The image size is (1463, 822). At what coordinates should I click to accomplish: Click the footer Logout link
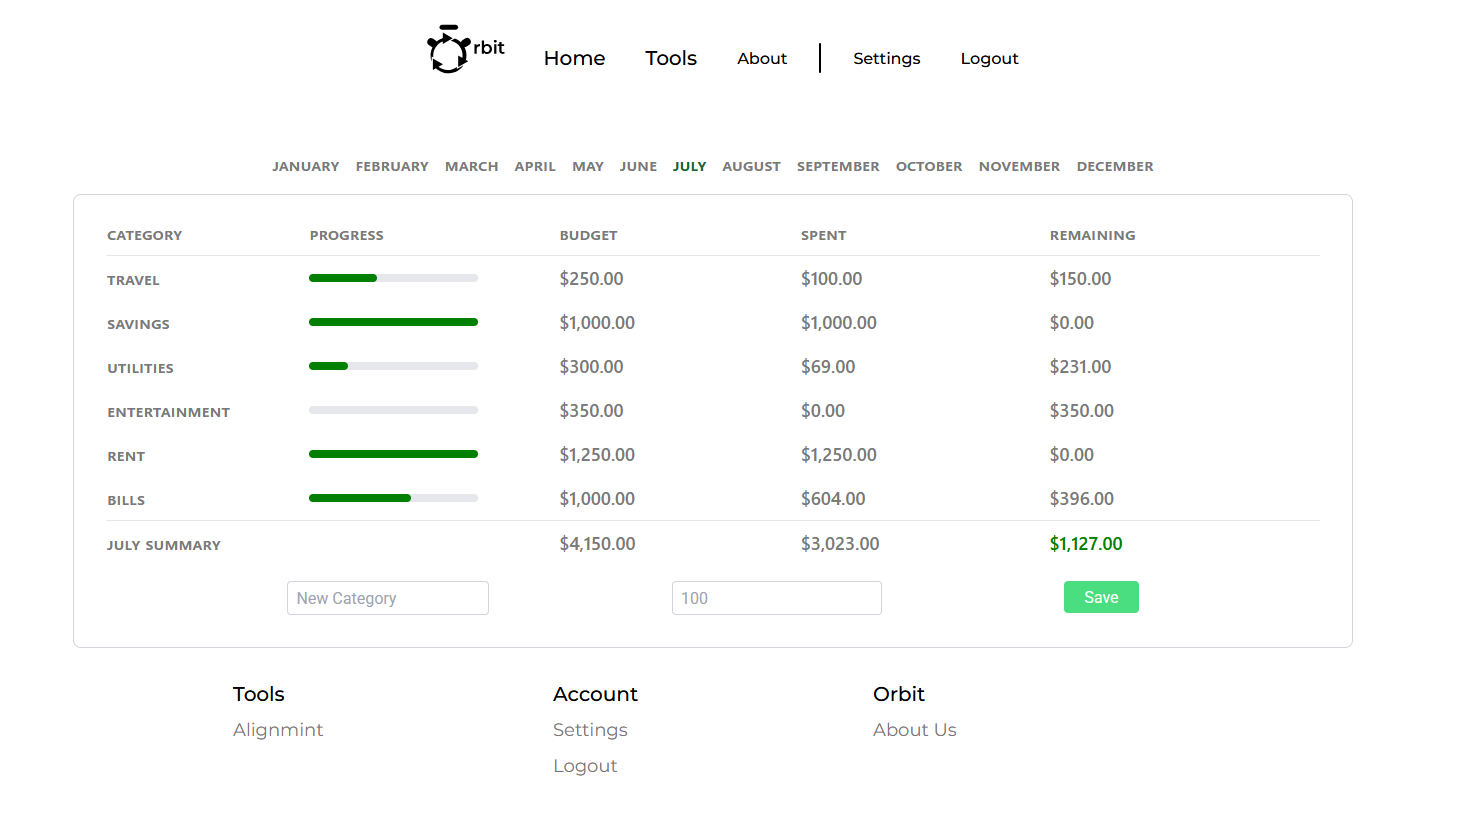click(585, 766)
